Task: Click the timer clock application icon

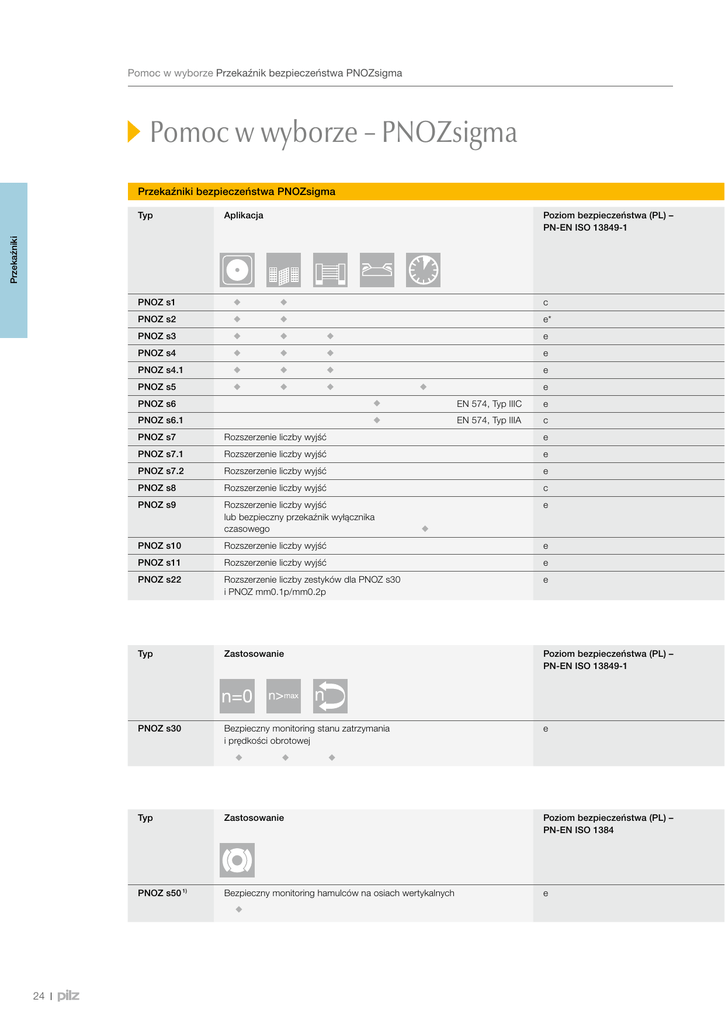Action: (x=423, y=270)
